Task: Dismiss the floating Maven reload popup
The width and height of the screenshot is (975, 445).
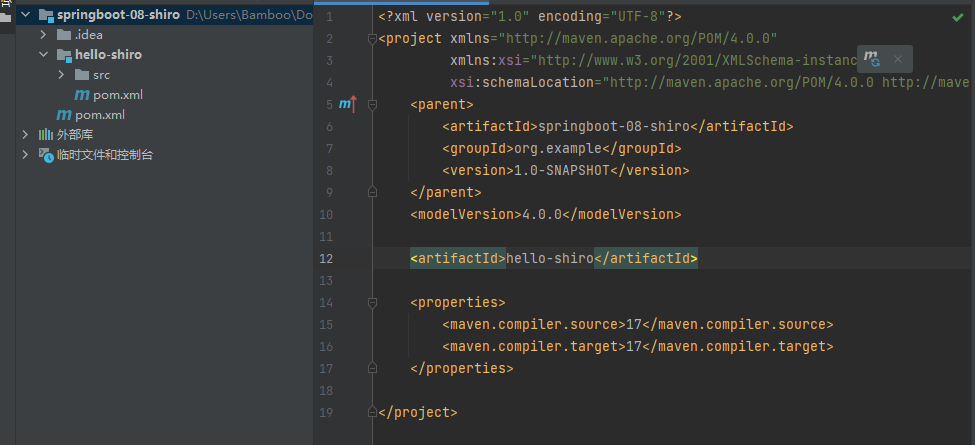Action: point(898,59)
